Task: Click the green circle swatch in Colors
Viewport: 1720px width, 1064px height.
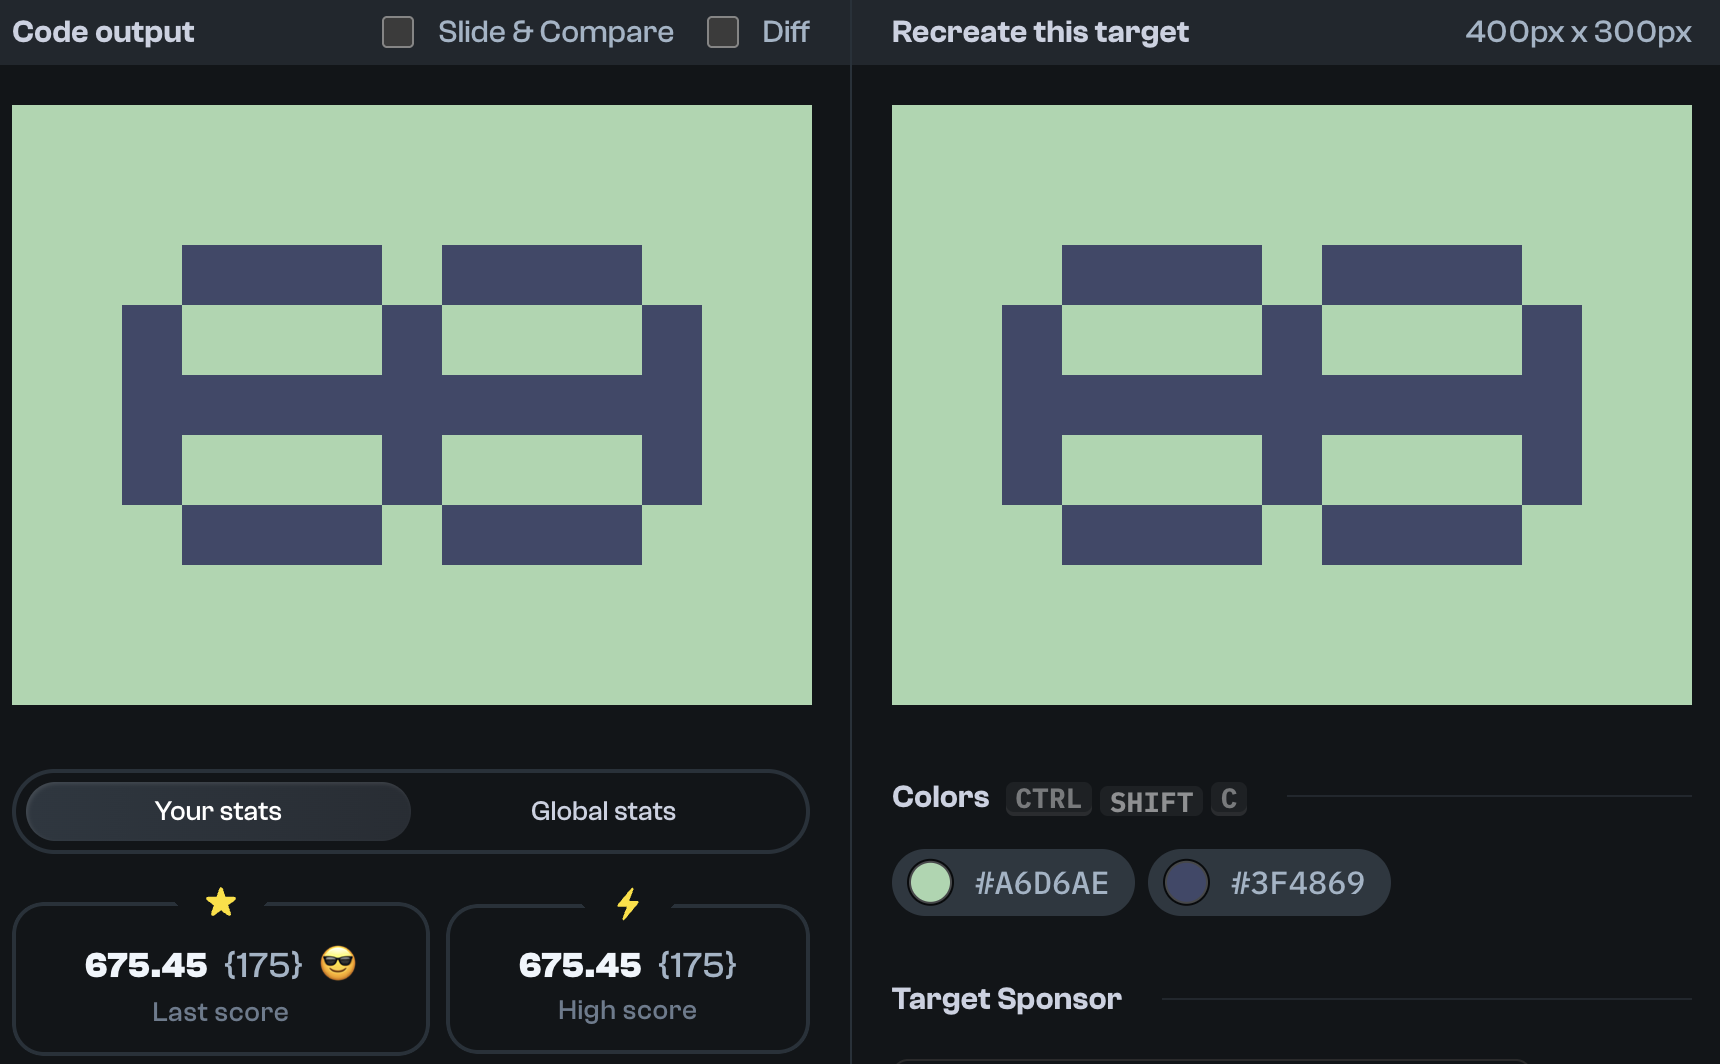Action: coord(930,883)
